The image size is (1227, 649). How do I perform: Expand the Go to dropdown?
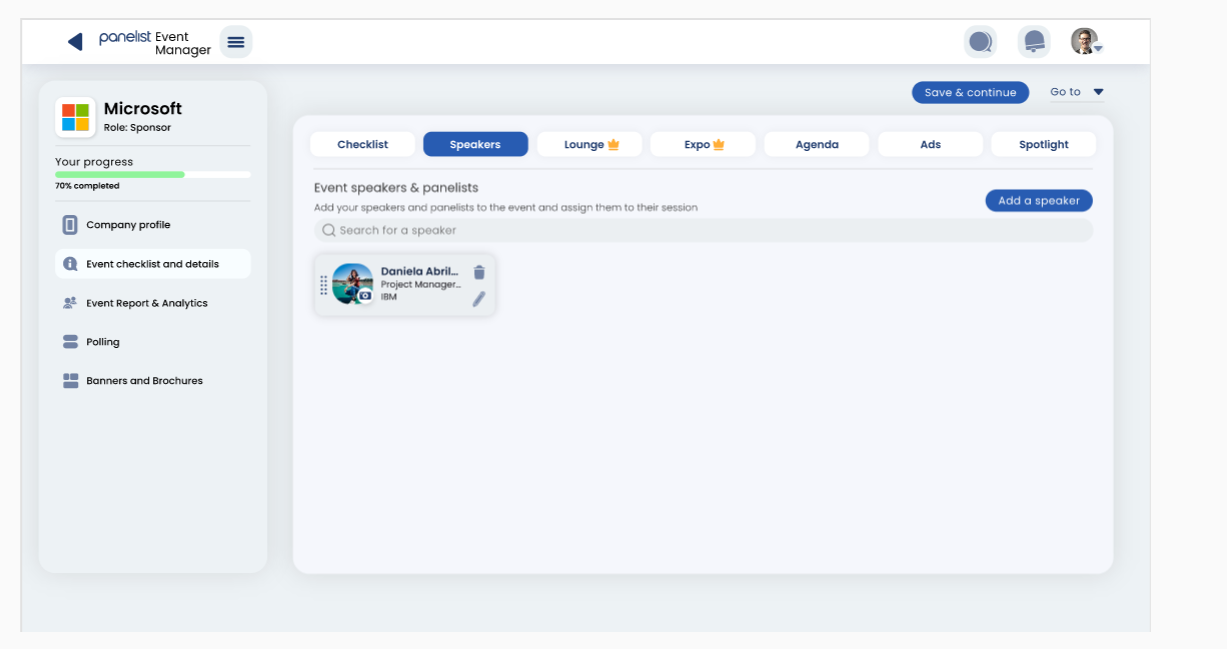point(1077,92)
